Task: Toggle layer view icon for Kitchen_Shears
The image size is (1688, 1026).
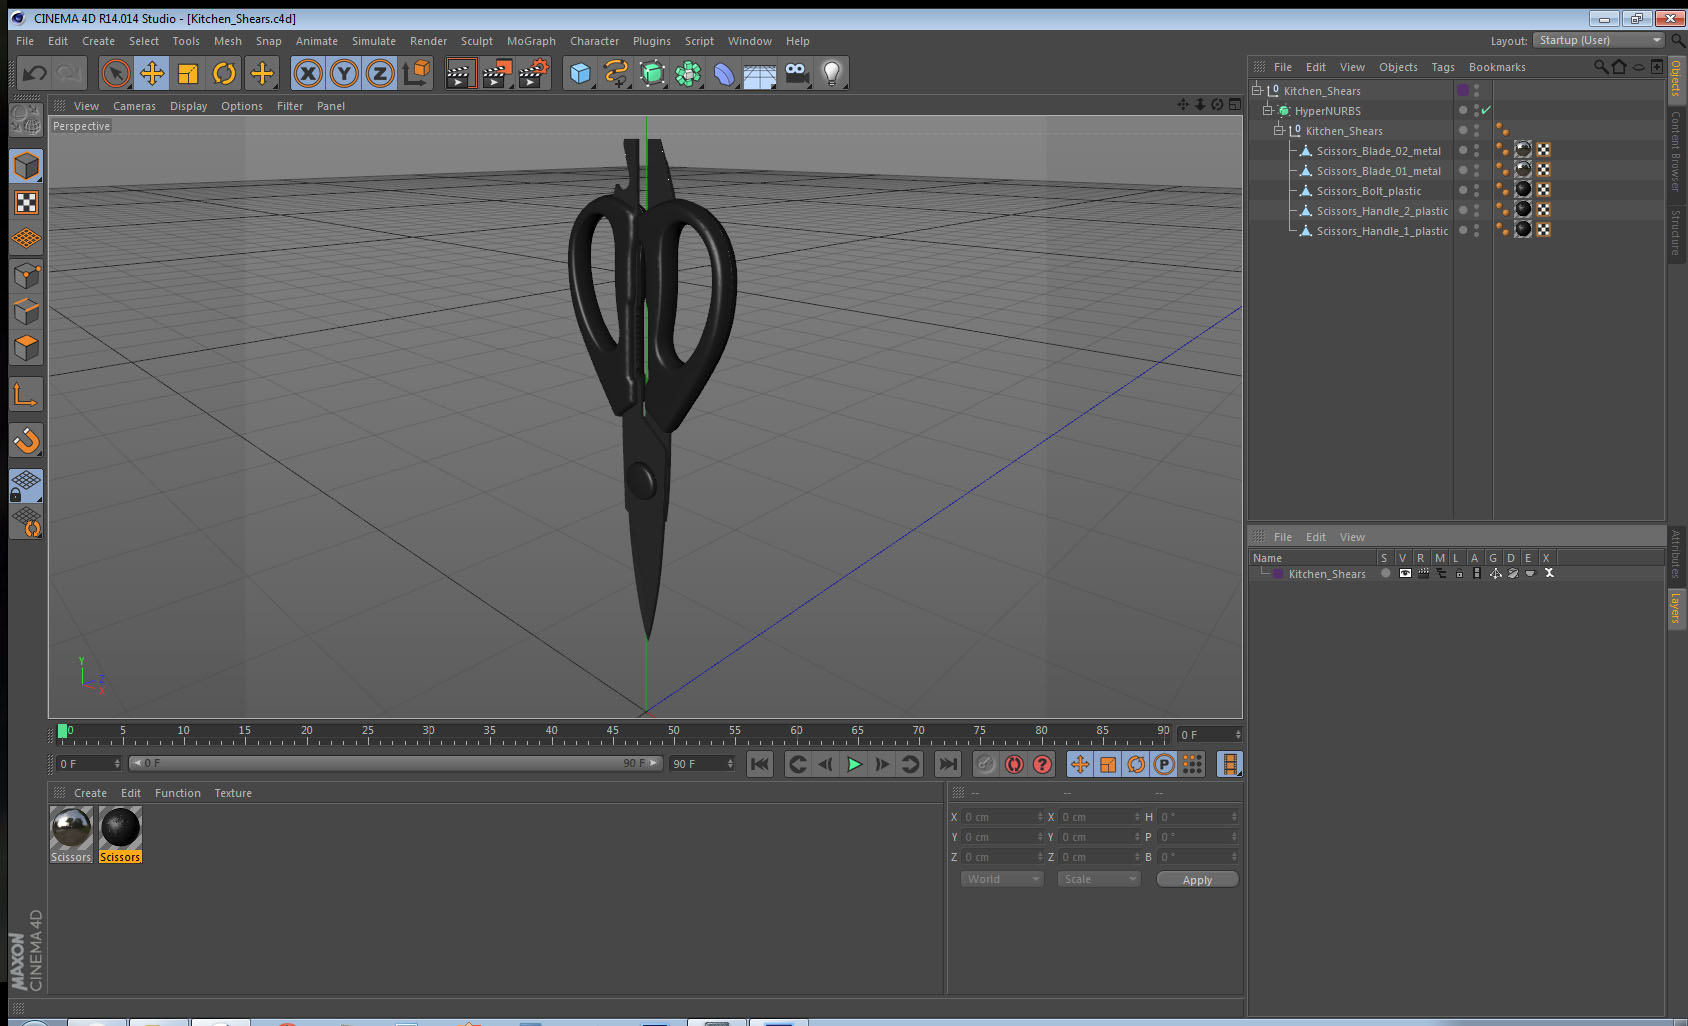Action: 1405,573
